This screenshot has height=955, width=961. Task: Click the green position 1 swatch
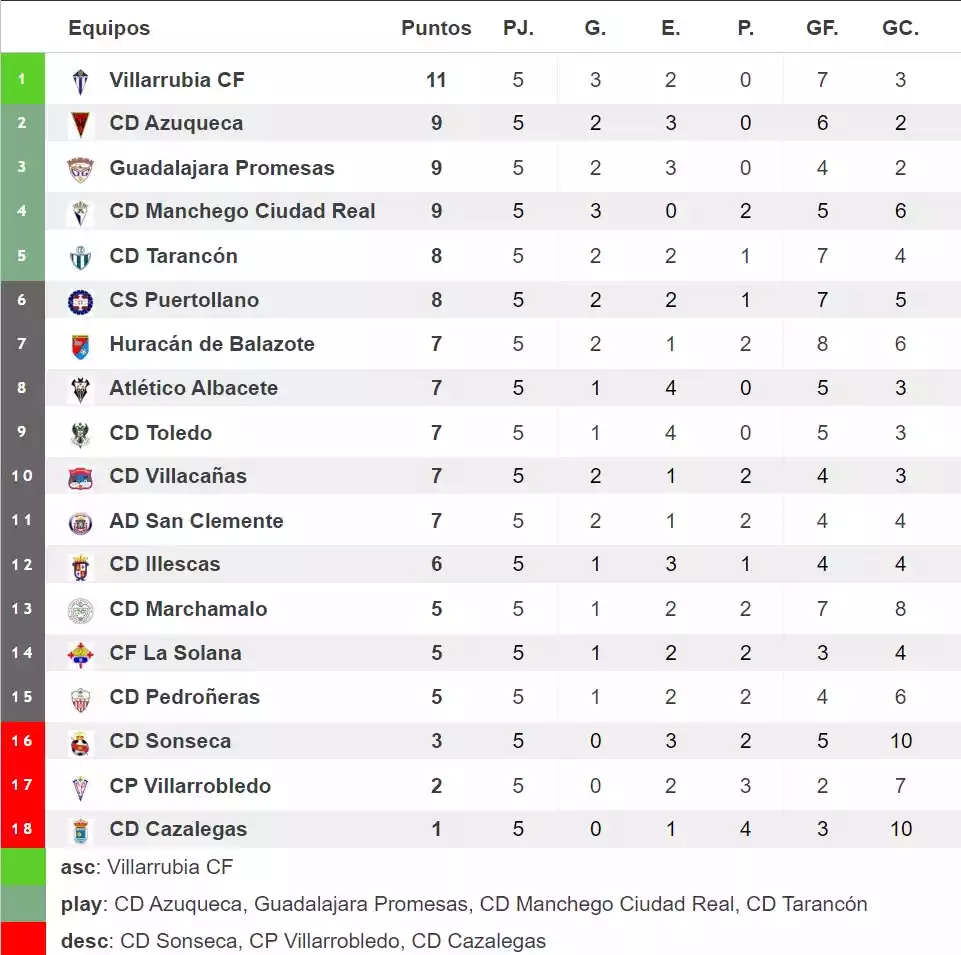[22, 79]
